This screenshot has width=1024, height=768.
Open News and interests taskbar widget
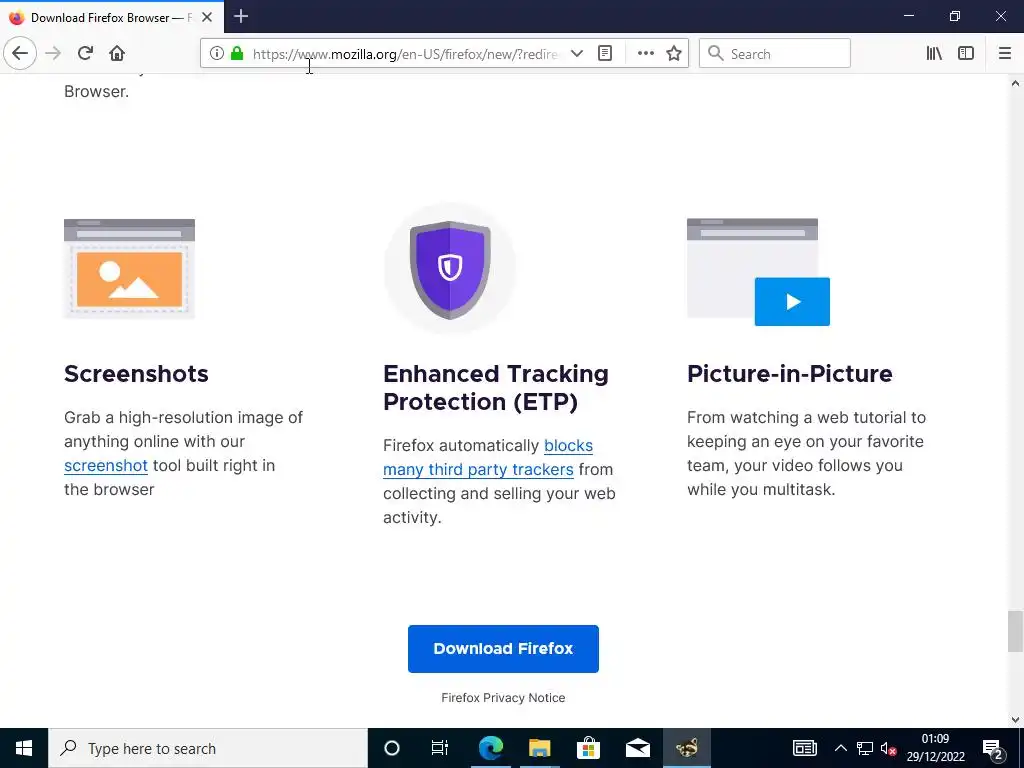click(805, 748)
